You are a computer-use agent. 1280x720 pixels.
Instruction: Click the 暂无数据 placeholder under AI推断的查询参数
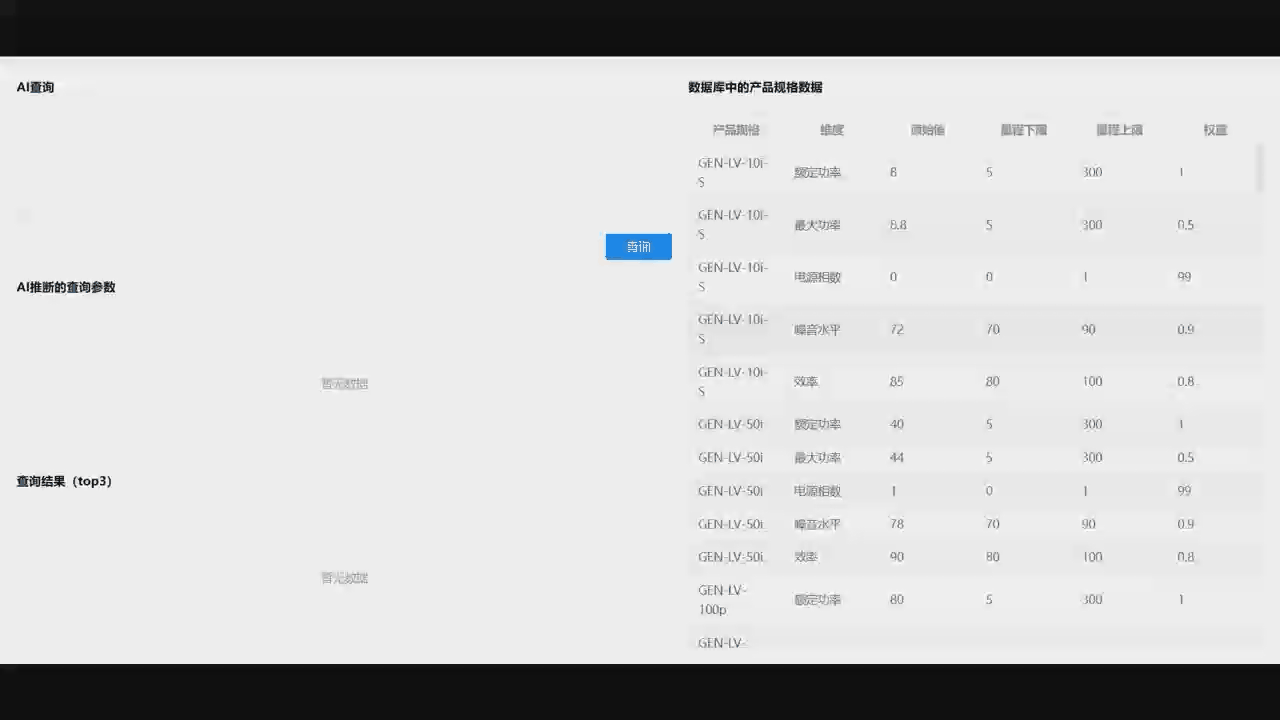coord(344,383)
